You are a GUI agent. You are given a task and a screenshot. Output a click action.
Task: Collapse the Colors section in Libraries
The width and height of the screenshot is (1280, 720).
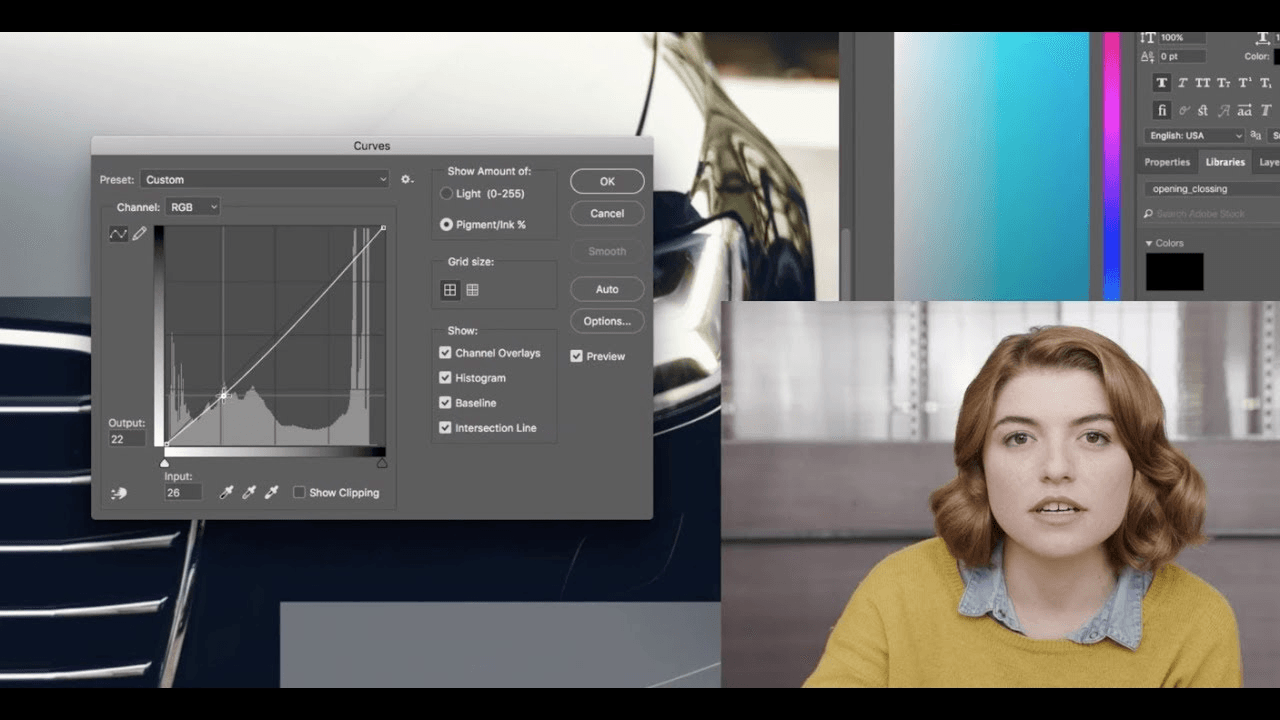(1149, 243)
